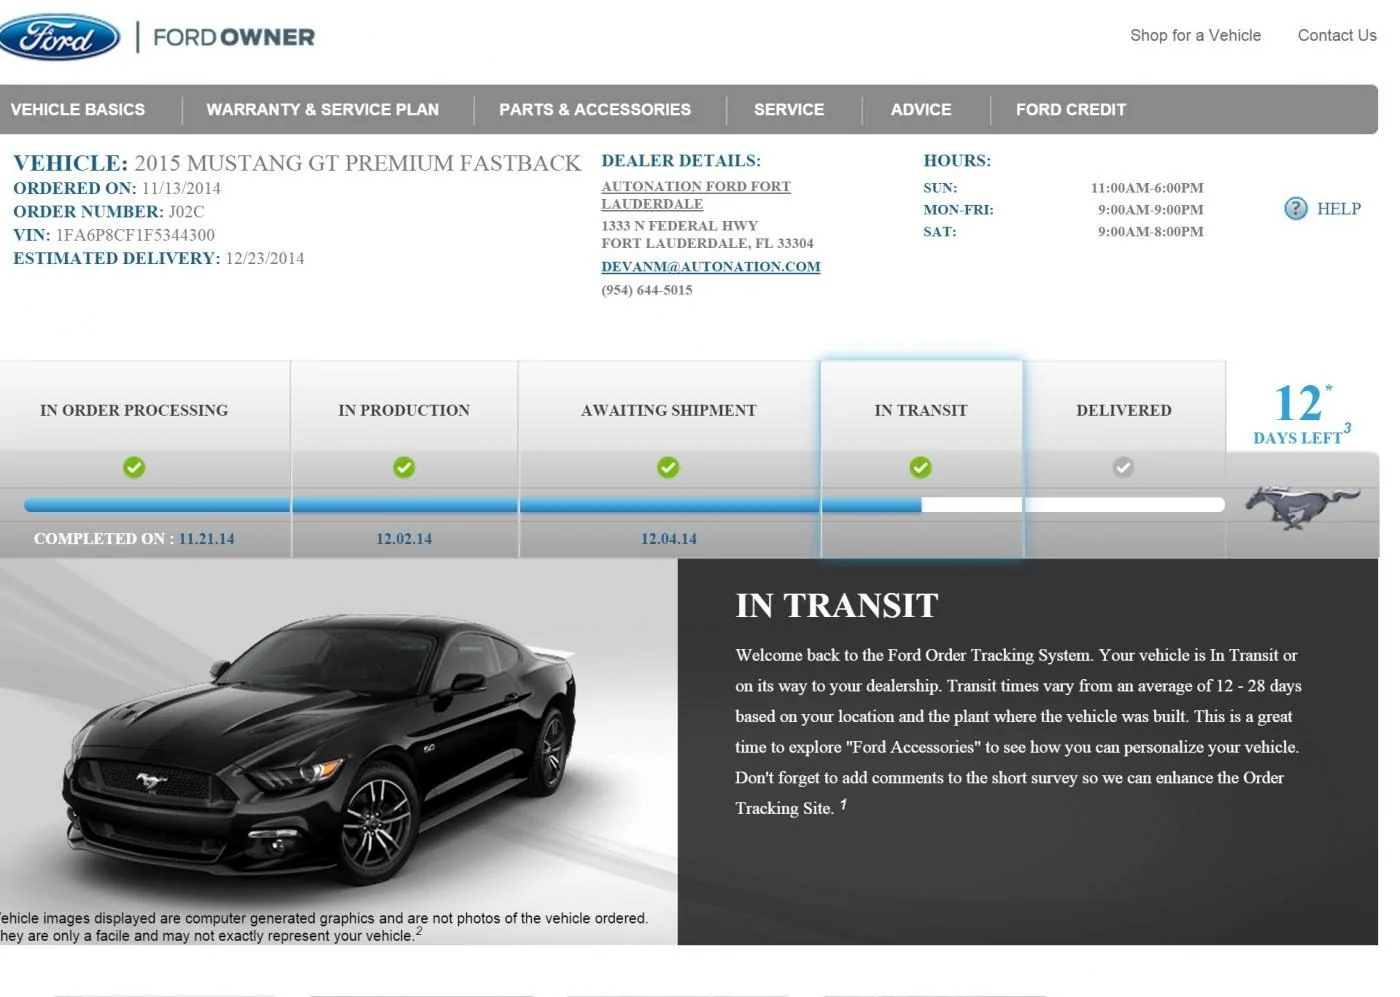Viewport: 1400px width, 997px height.
Task: Click the dealer phone number (954) 644-5015
Action: point(647,290)
